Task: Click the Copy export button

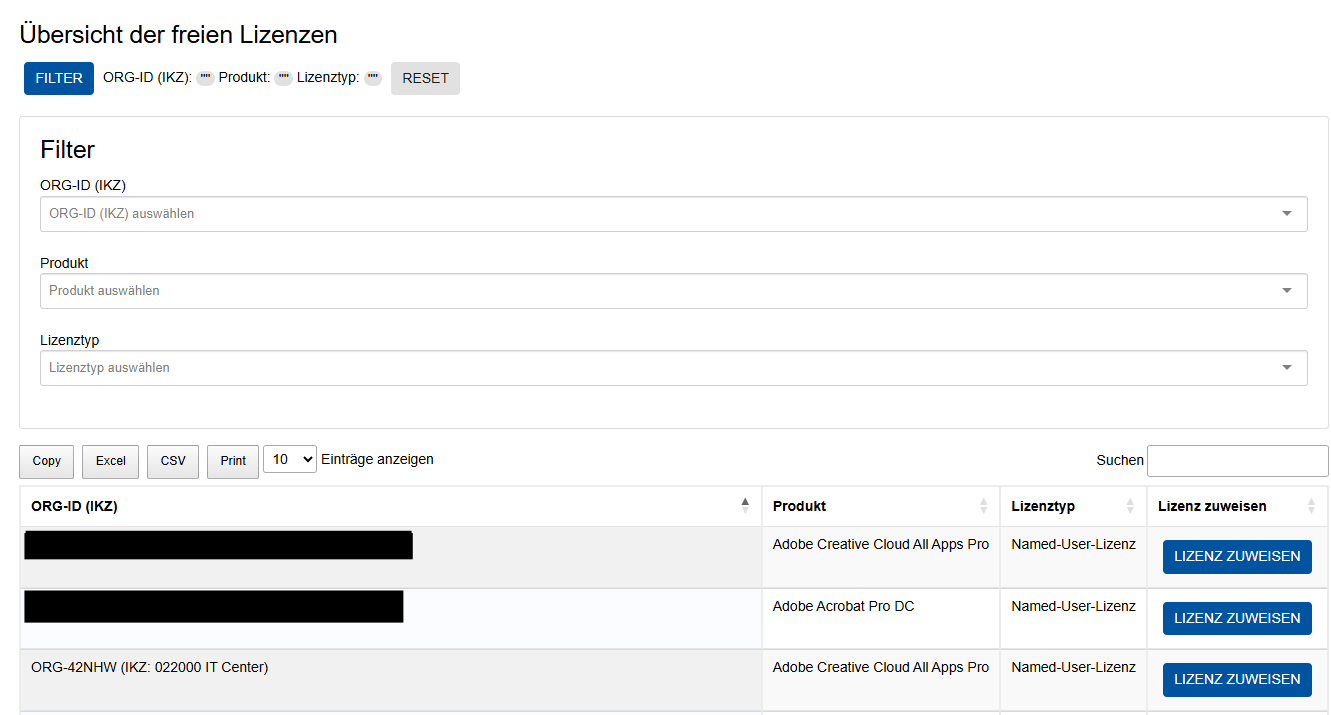Action: pos(47,461)
